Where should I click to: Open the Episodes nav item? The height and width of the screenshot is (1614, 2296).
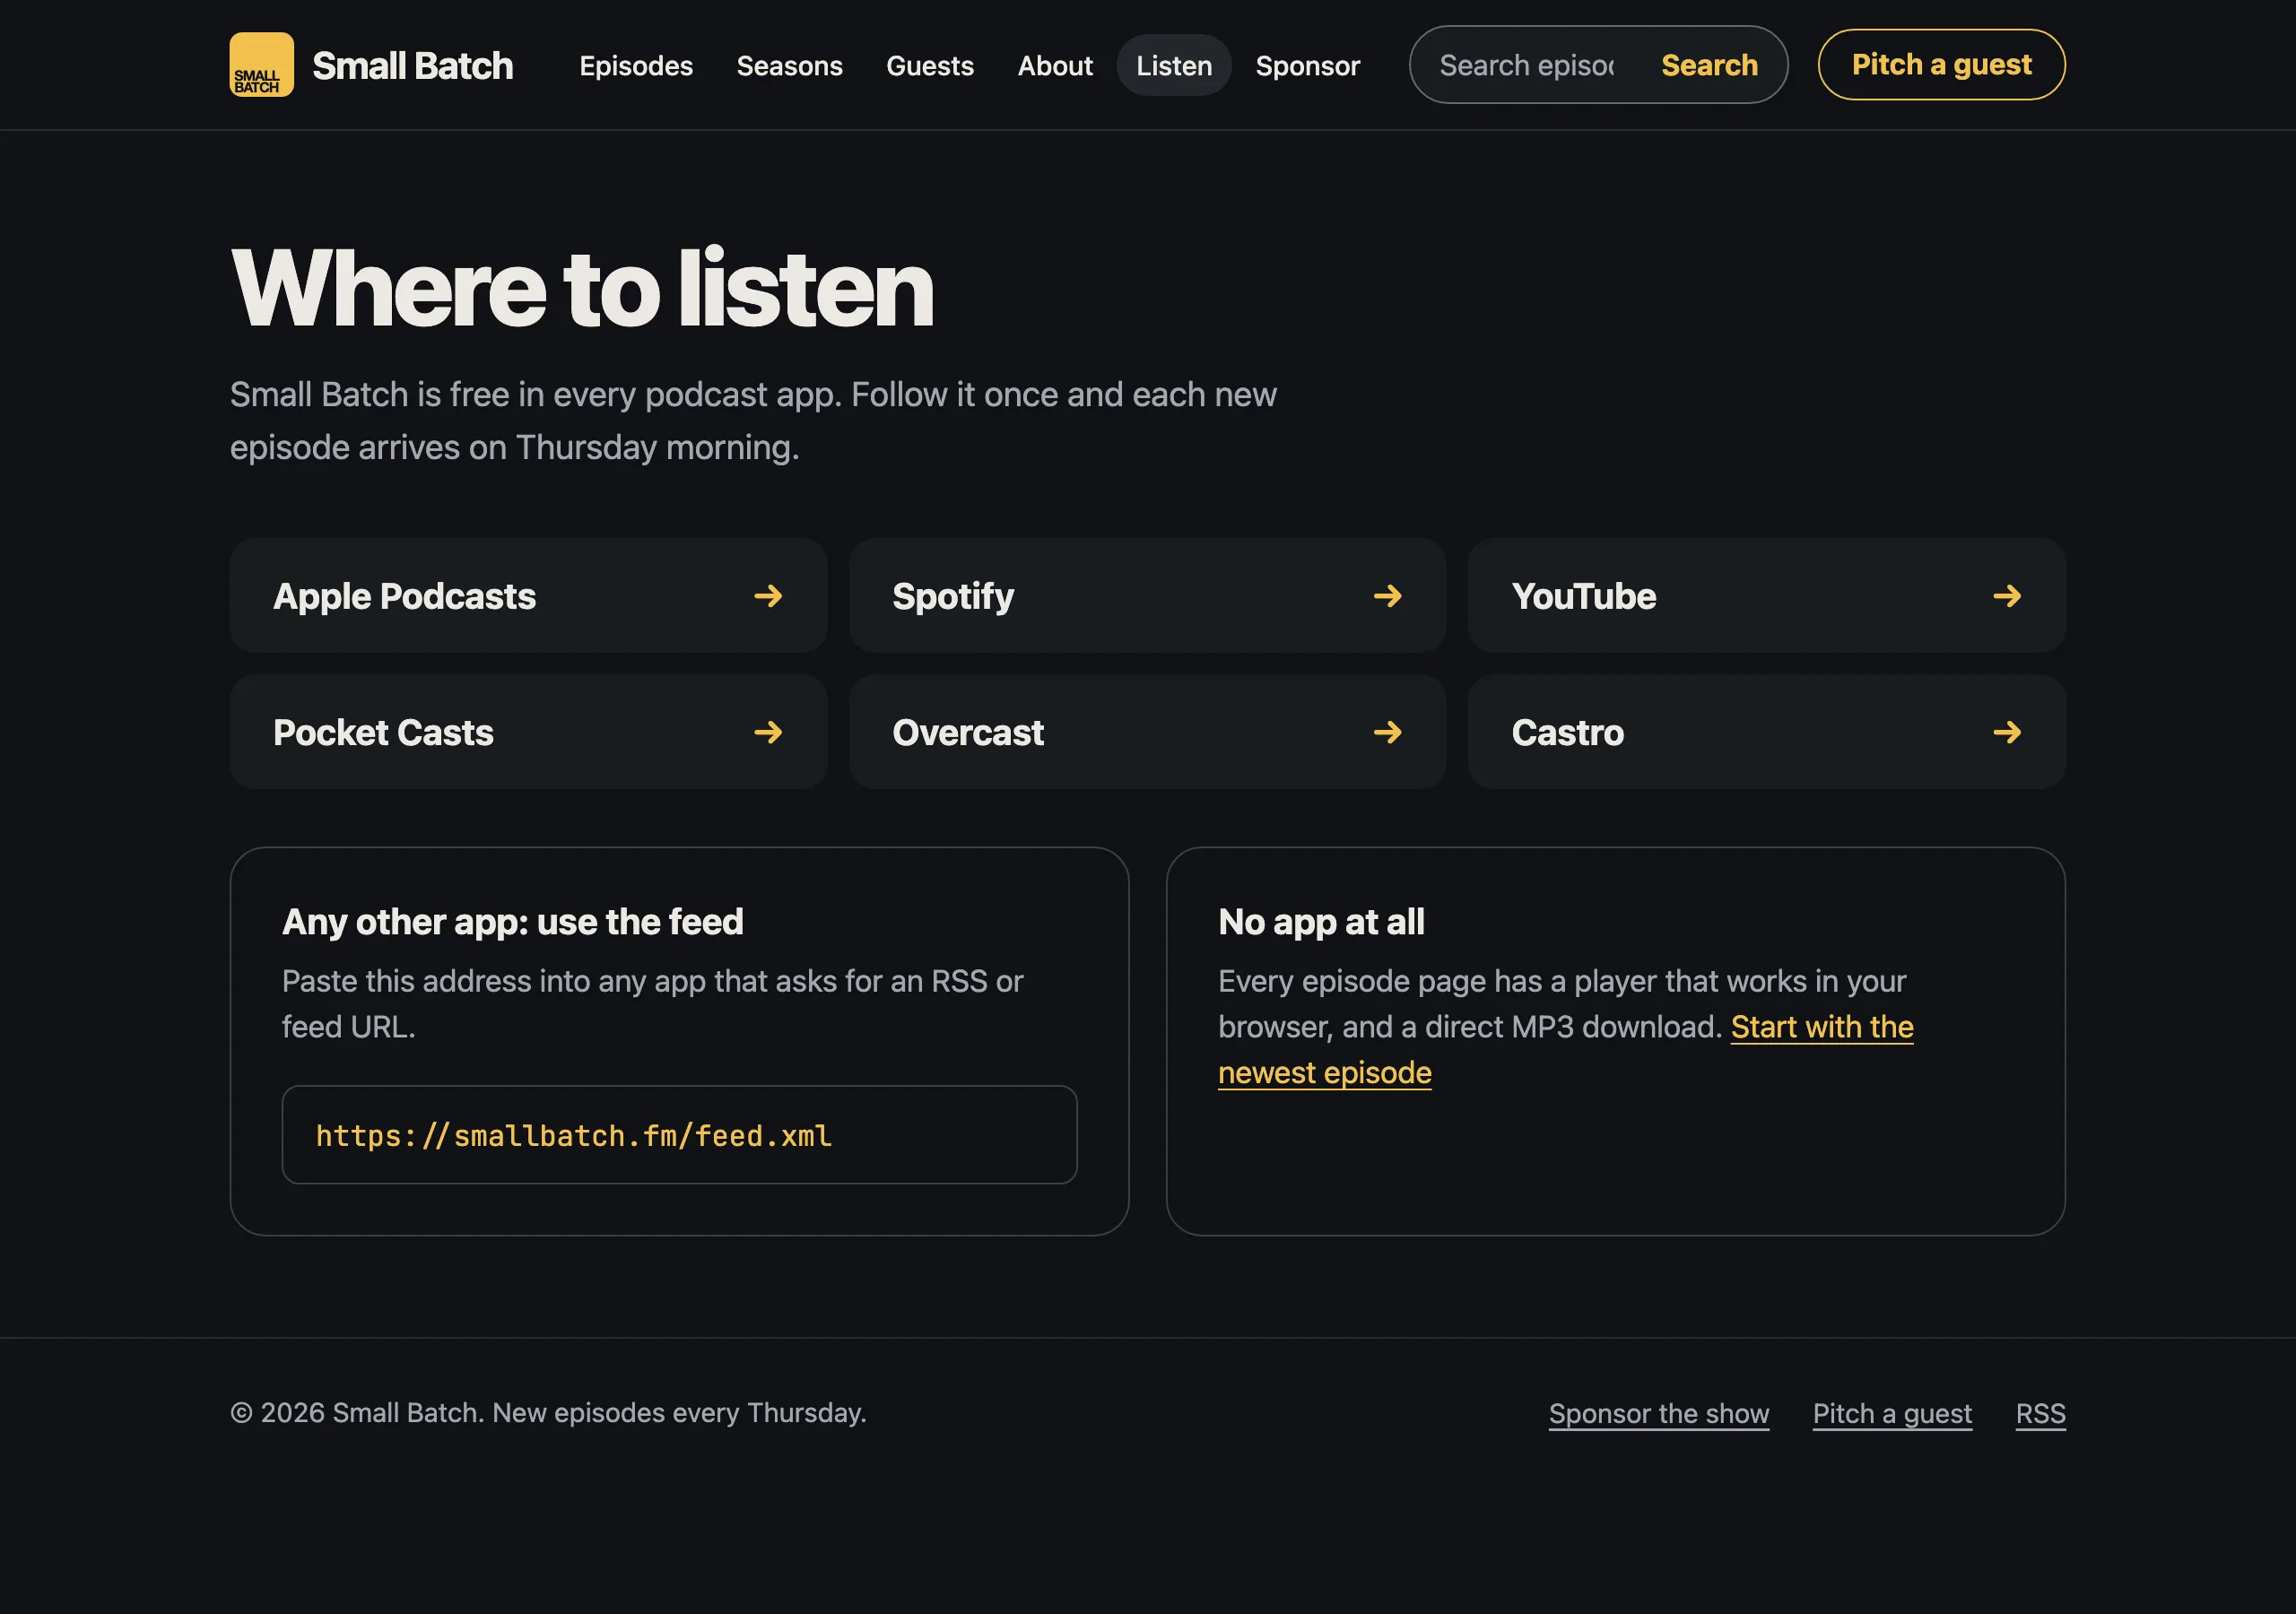(636, 66)
